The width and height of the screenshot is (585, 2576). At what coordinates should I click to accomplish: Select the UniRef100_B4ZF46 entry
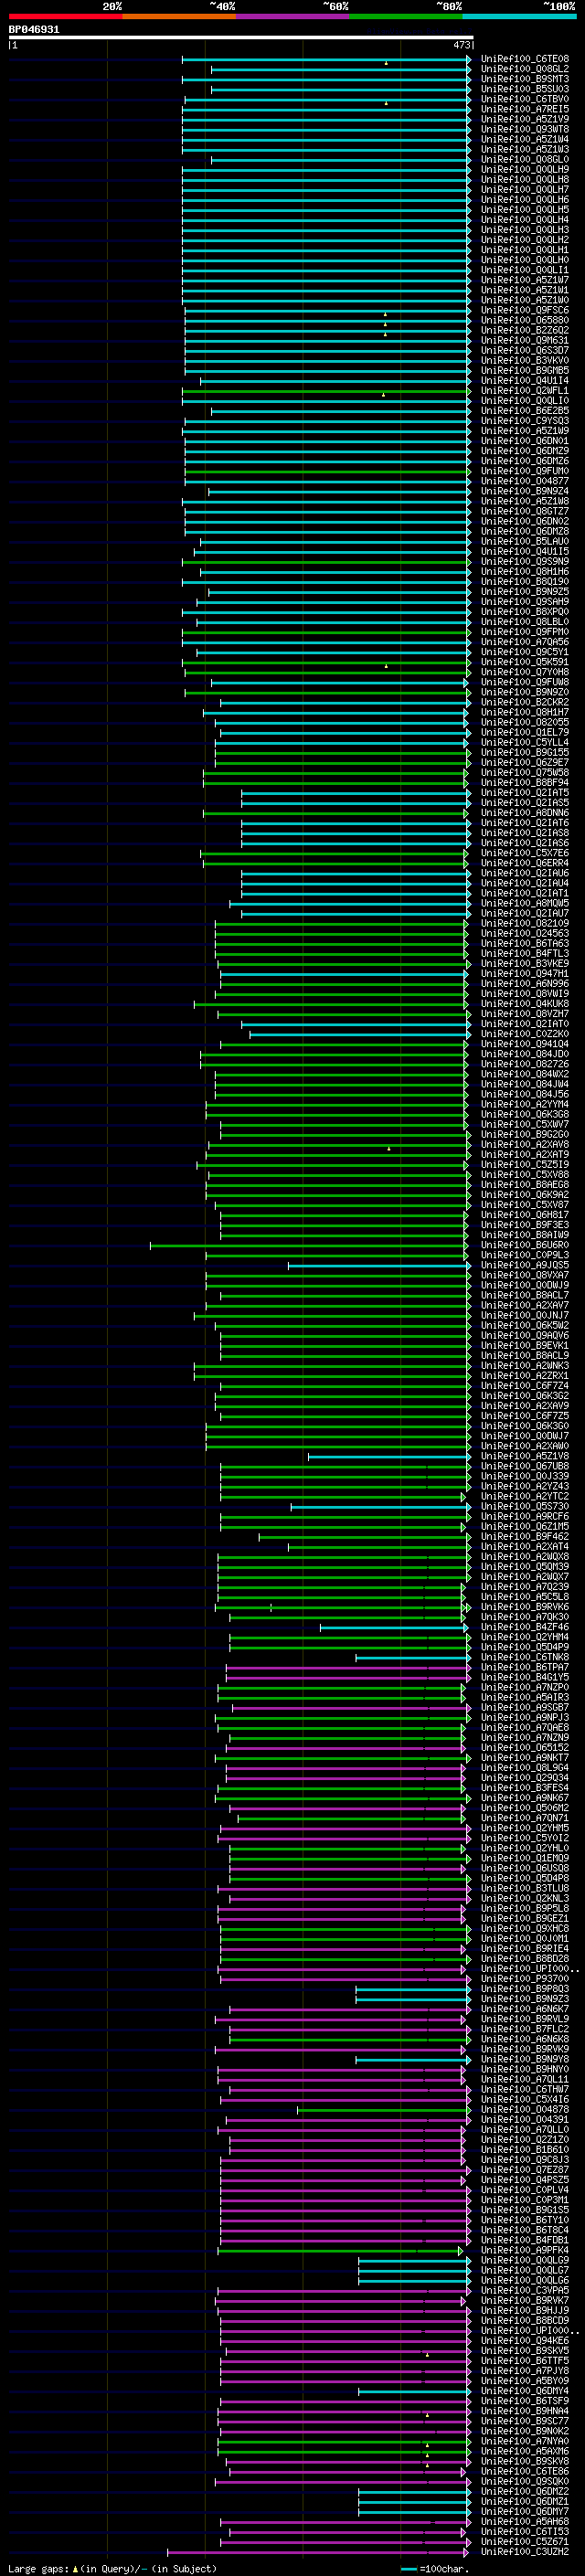point(525,1627)
